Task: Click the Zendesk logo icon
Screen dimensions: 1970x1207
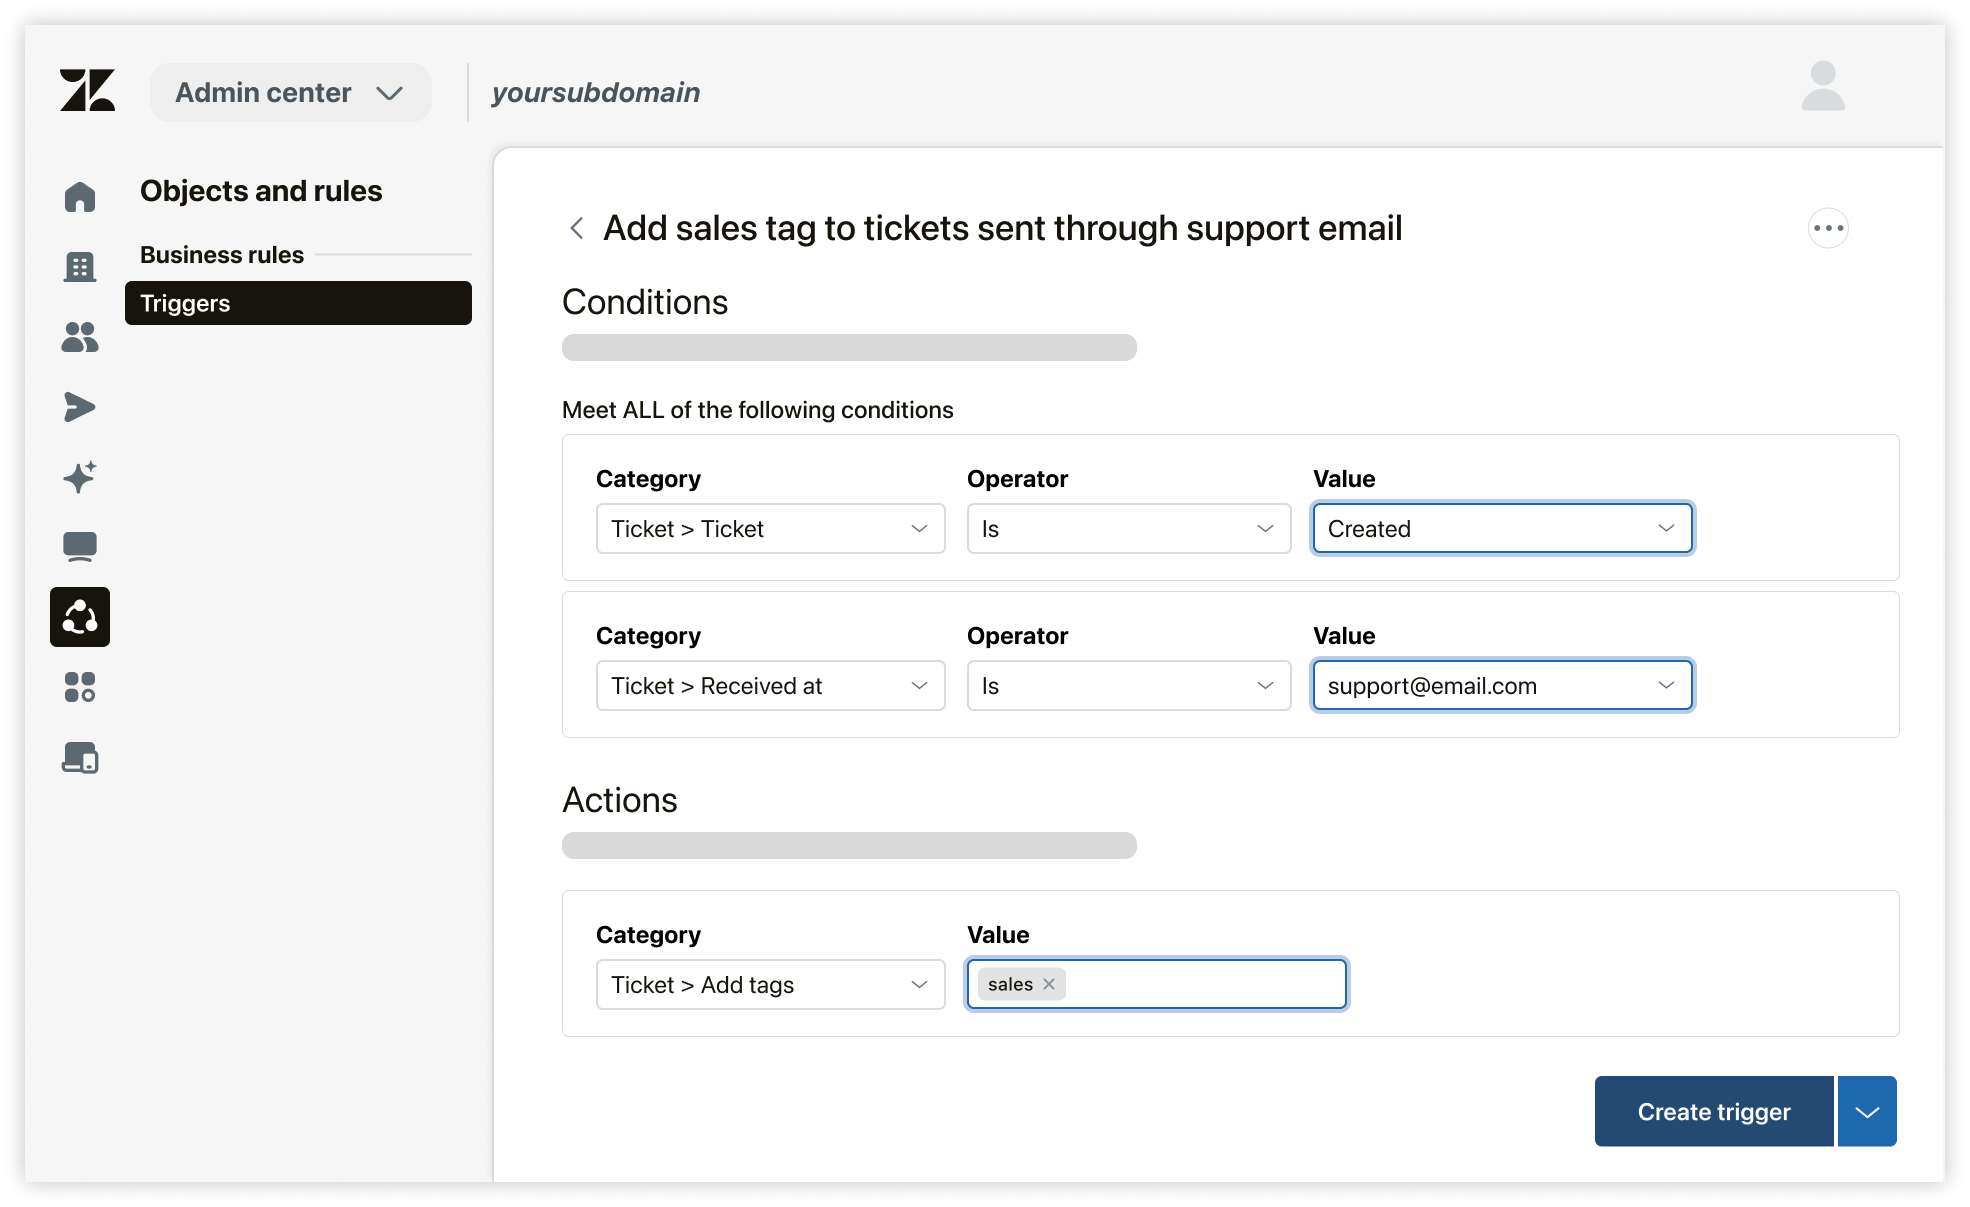Action: [87, 91]
